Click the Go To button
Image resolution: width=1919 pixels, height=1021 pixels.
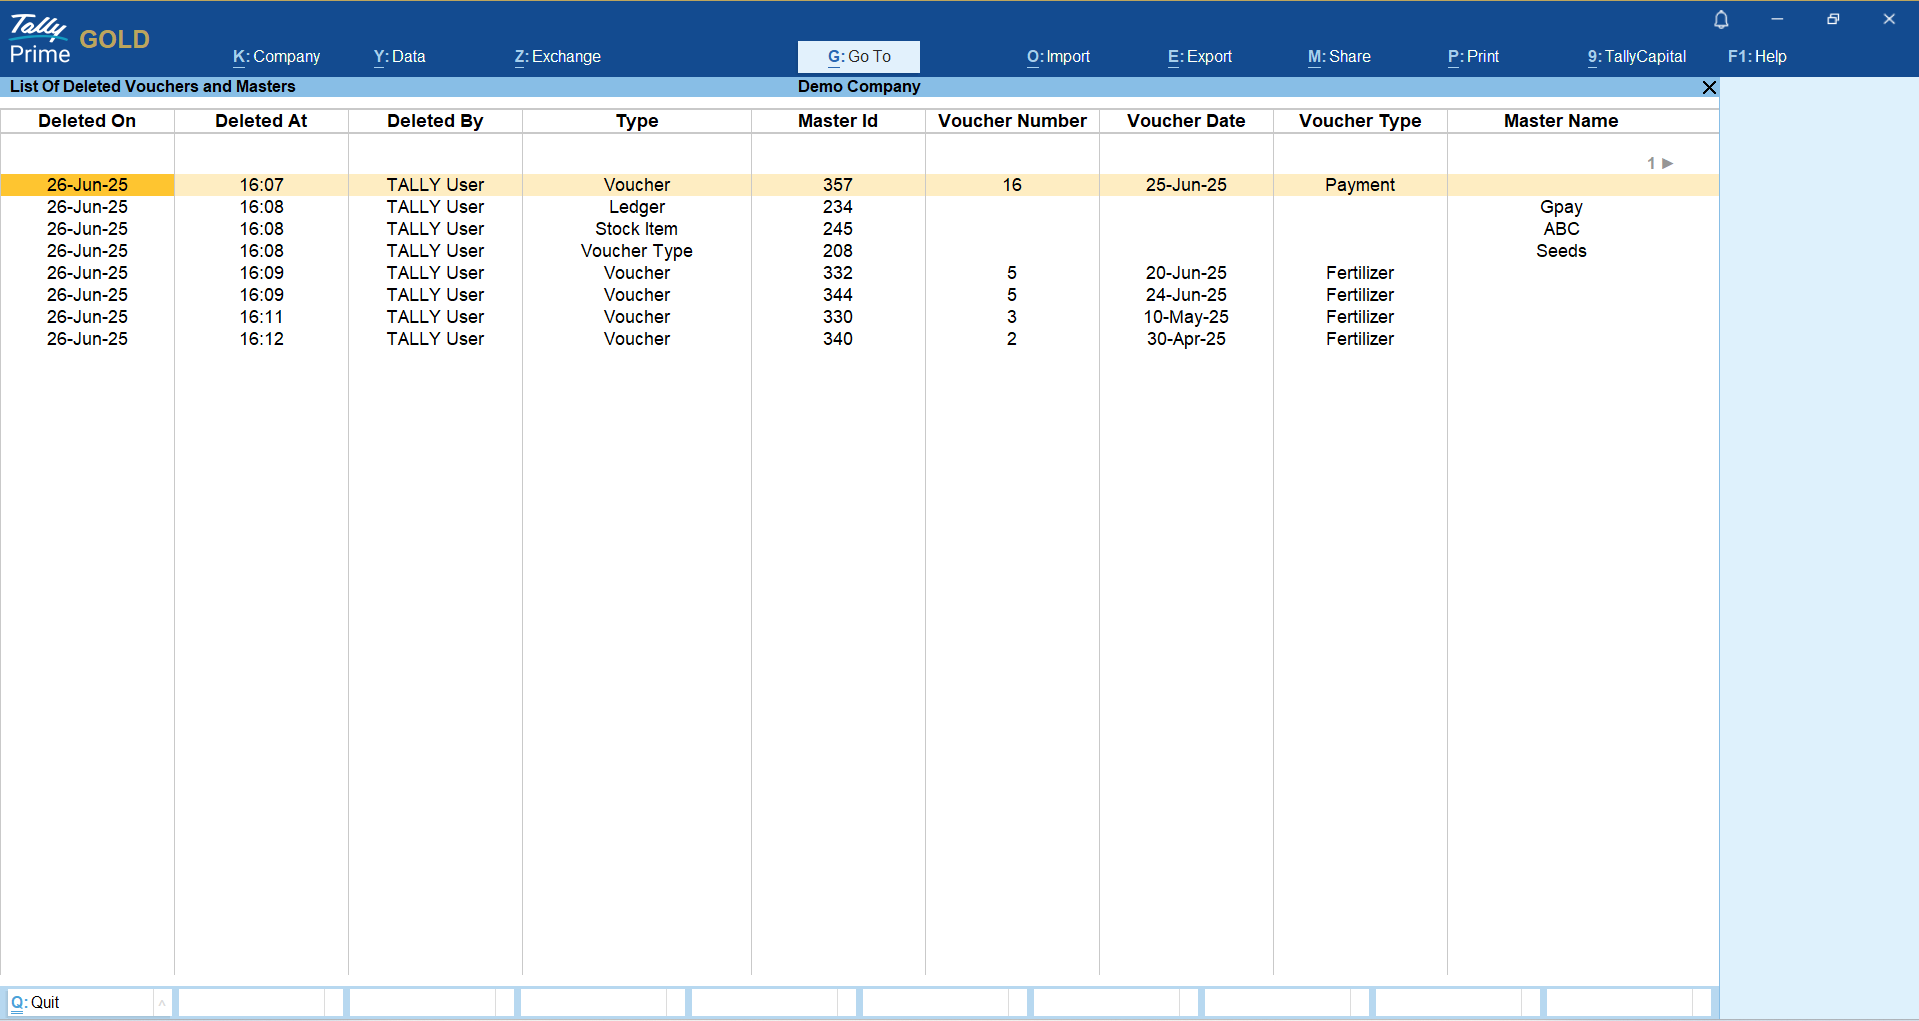point(858,57)
